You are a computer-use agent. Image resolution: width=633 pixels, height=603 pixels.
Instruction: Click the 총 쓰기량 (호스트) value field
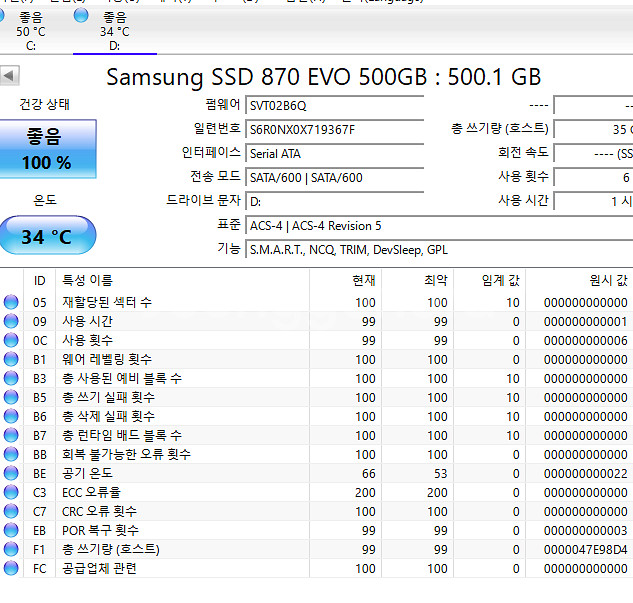pyautogui.click(x=593, y=130)
